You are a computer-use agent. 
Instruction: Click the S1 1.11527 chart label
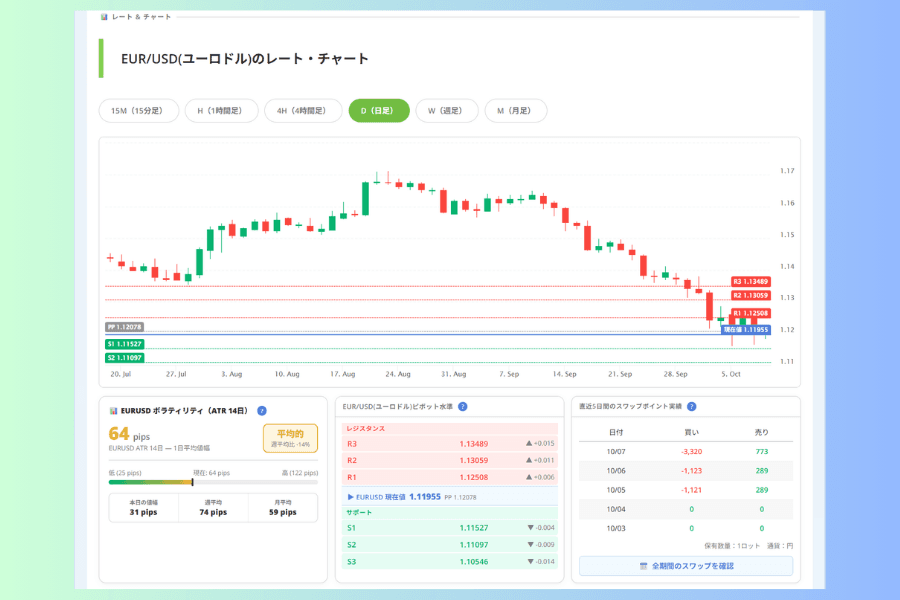pyautogui.click(x=125, y=344)
